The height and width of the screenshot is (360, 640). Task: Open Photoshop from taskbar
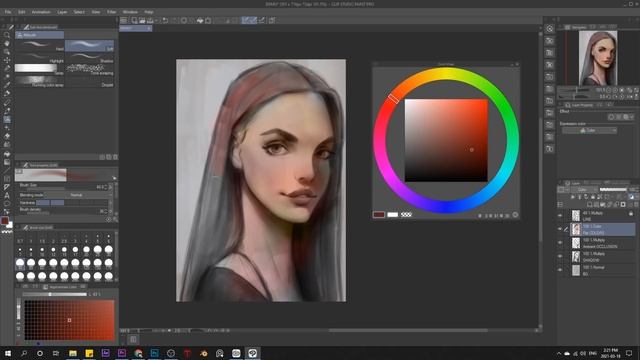click(x=154, y=353)
